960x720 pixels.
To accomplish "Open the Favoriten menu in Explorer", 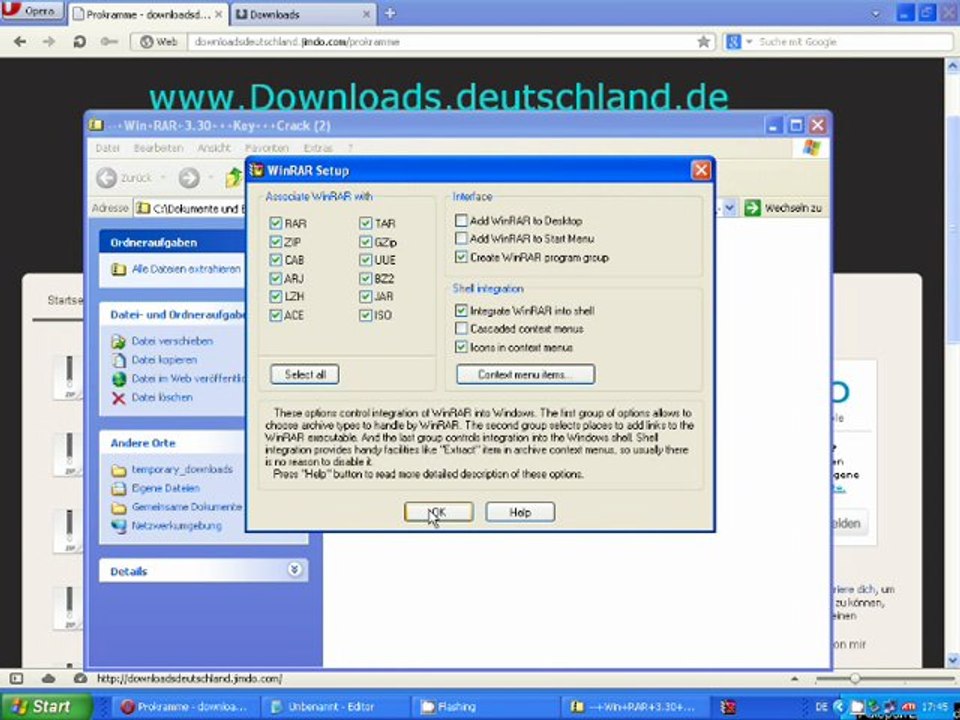I will (266, 148).
